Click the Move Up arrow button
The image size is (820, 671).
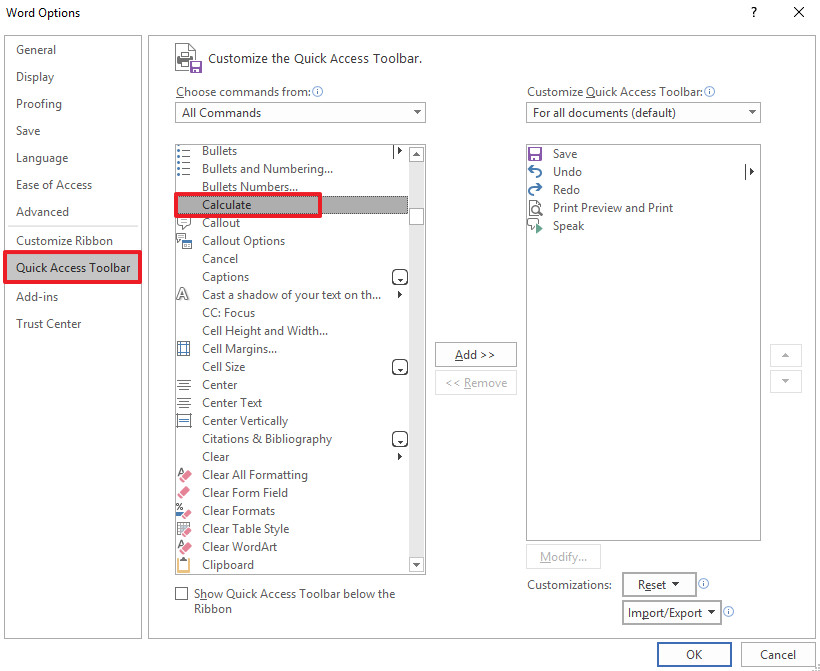click(785, 356)
